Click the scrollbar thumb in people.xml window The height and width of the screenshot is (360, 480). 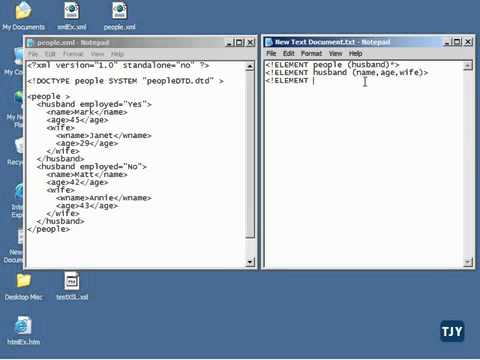click(250, 154)
